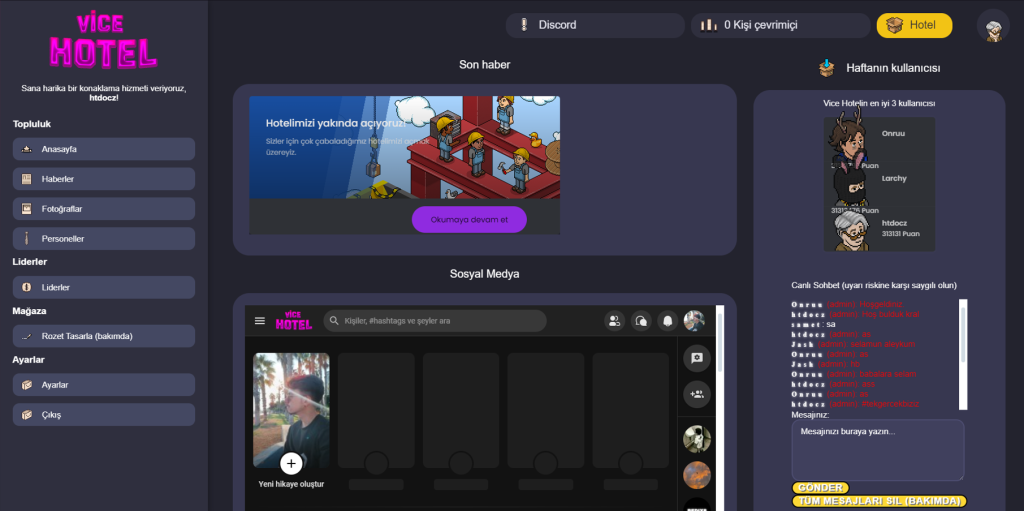Open the Hotelimizi yakında açıyoruz news banner

[x=404, y=148]
